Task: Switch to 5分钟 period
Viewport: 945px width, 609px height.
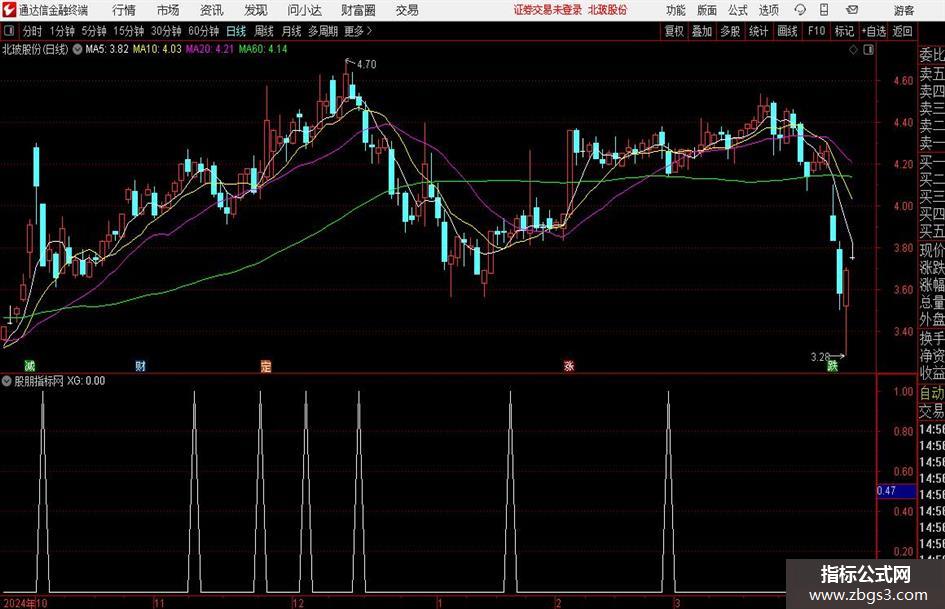Action: tap(94, 31)
